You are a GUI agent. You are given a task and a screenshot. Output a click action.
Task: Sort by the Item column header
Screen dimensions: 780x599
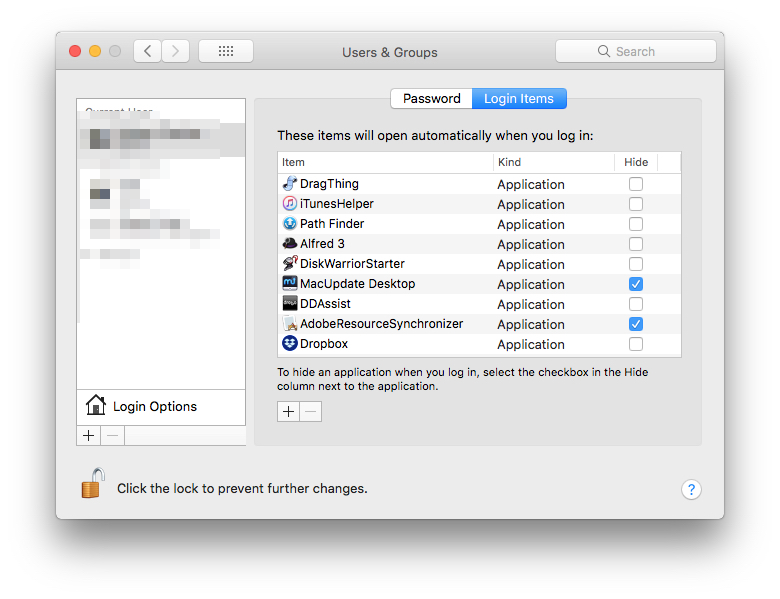pos(386,162)
